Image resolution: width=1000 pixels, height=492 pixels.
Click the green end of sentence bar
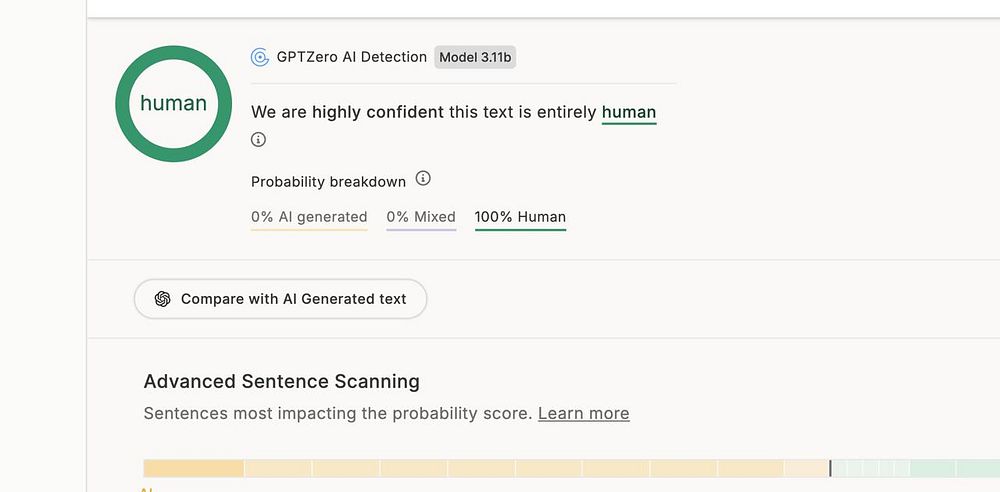point(970,468)
